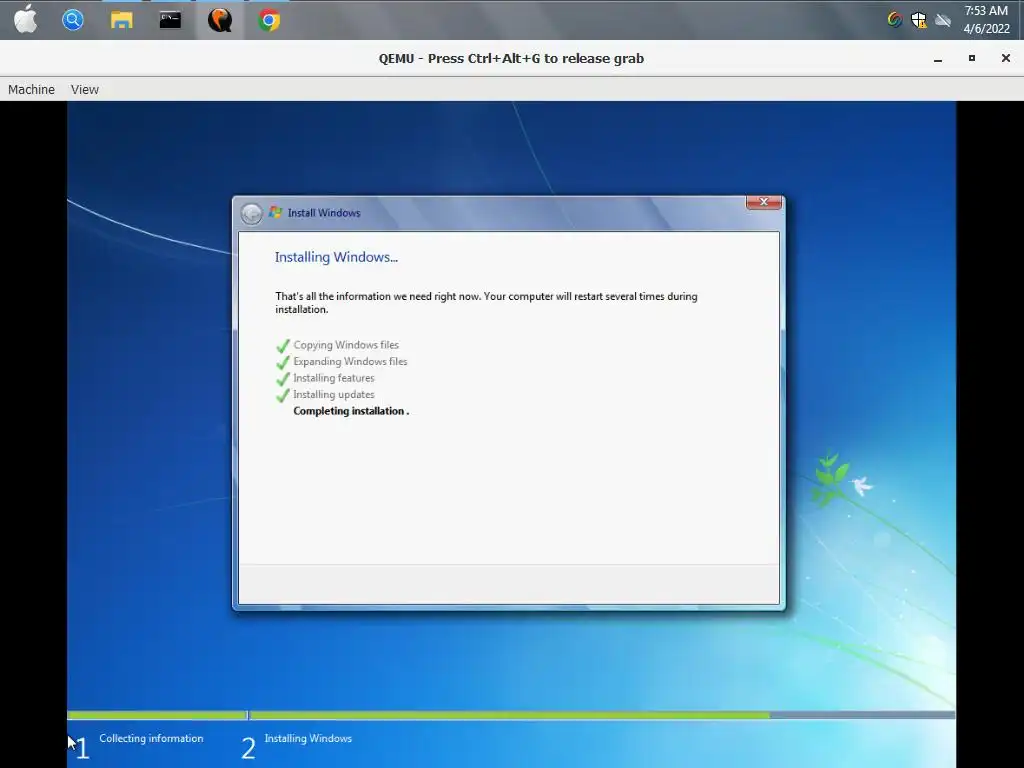Click the 'Install Windows' dialog title text

324,213
